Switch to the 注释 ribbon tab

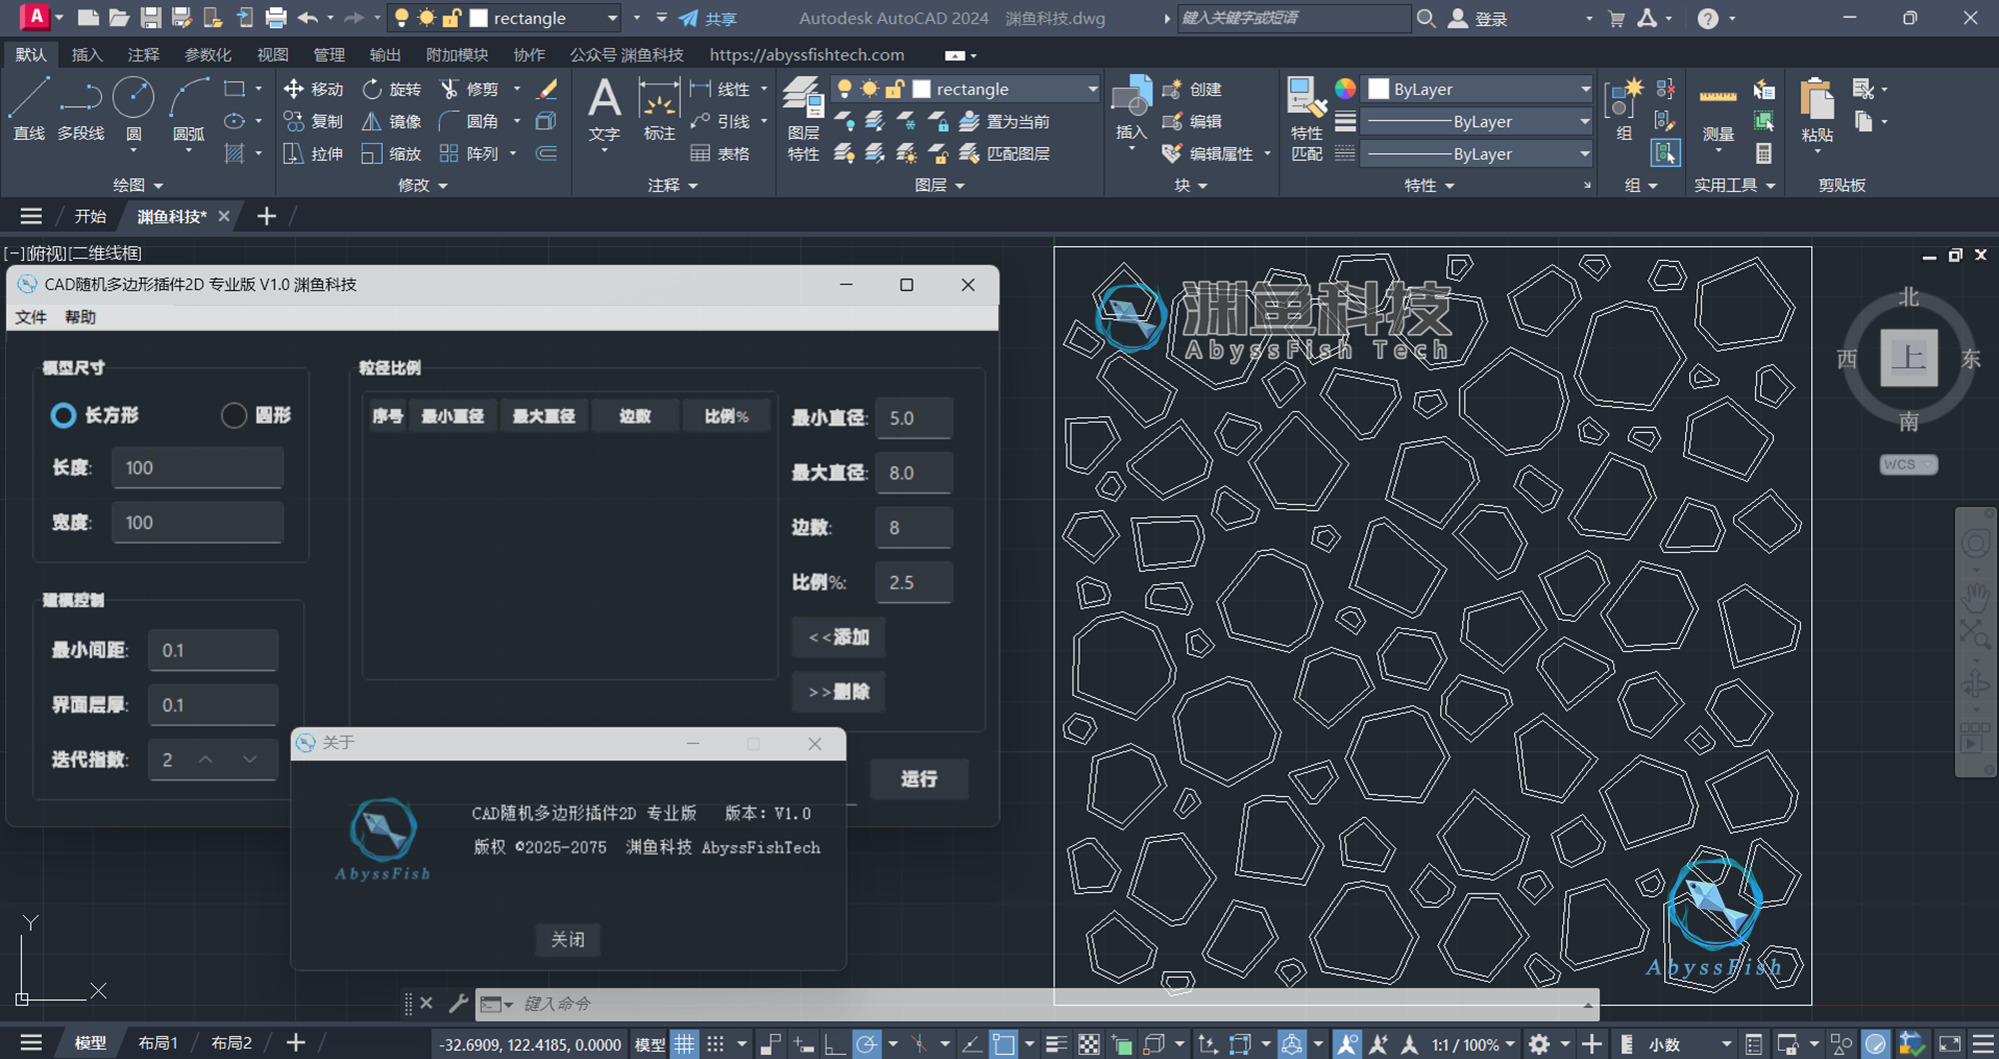tap(143, 55)
